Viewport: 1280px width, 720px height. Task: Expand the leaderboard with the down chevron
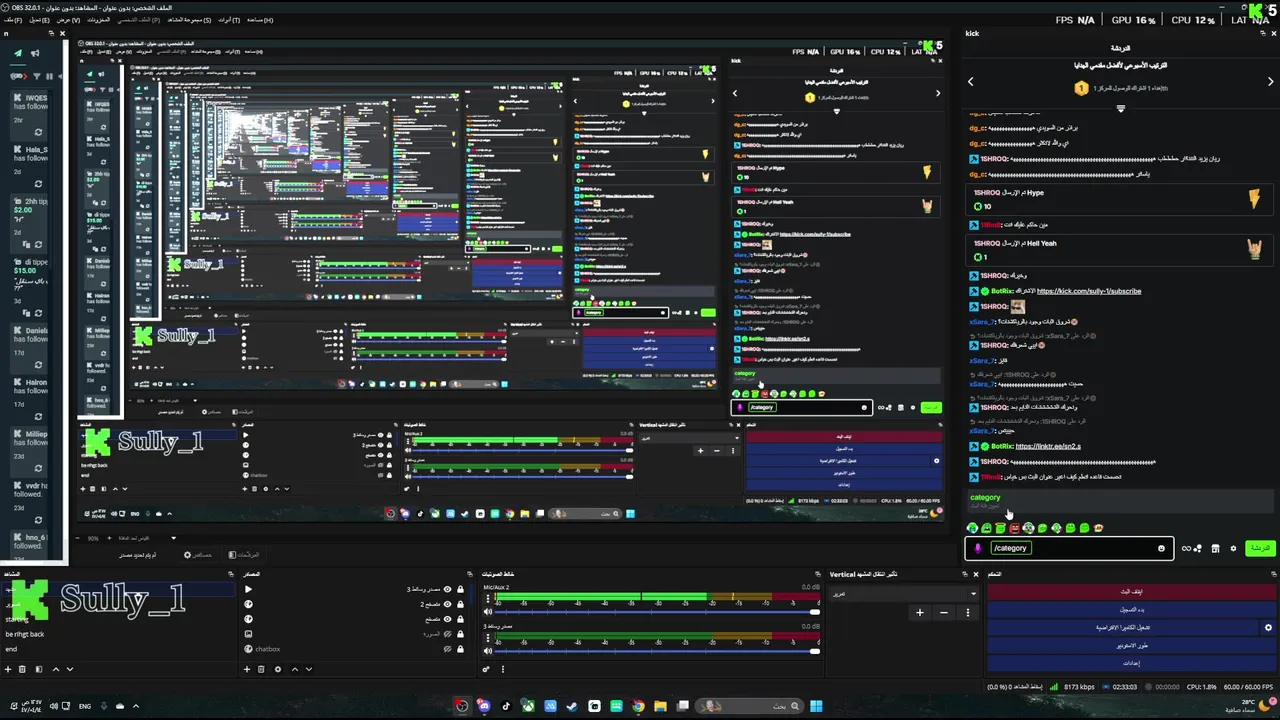click(1121, 108)
